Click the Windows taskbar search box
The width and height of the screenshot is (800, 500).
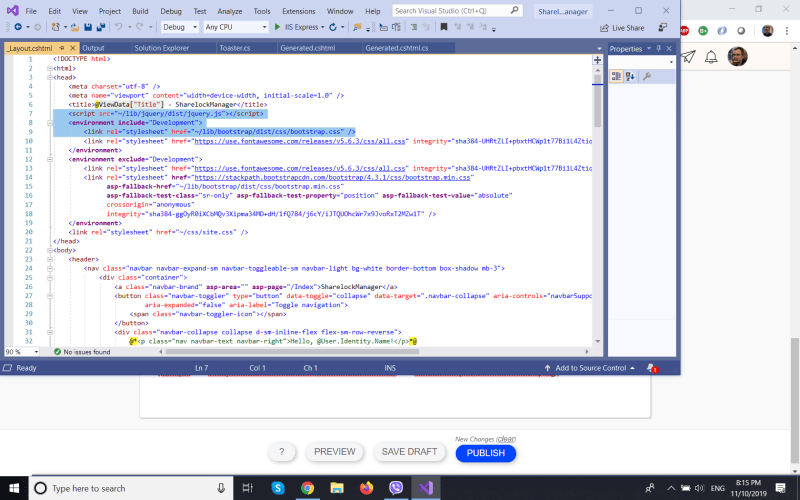pyautogui.click(x=131, y=488)
